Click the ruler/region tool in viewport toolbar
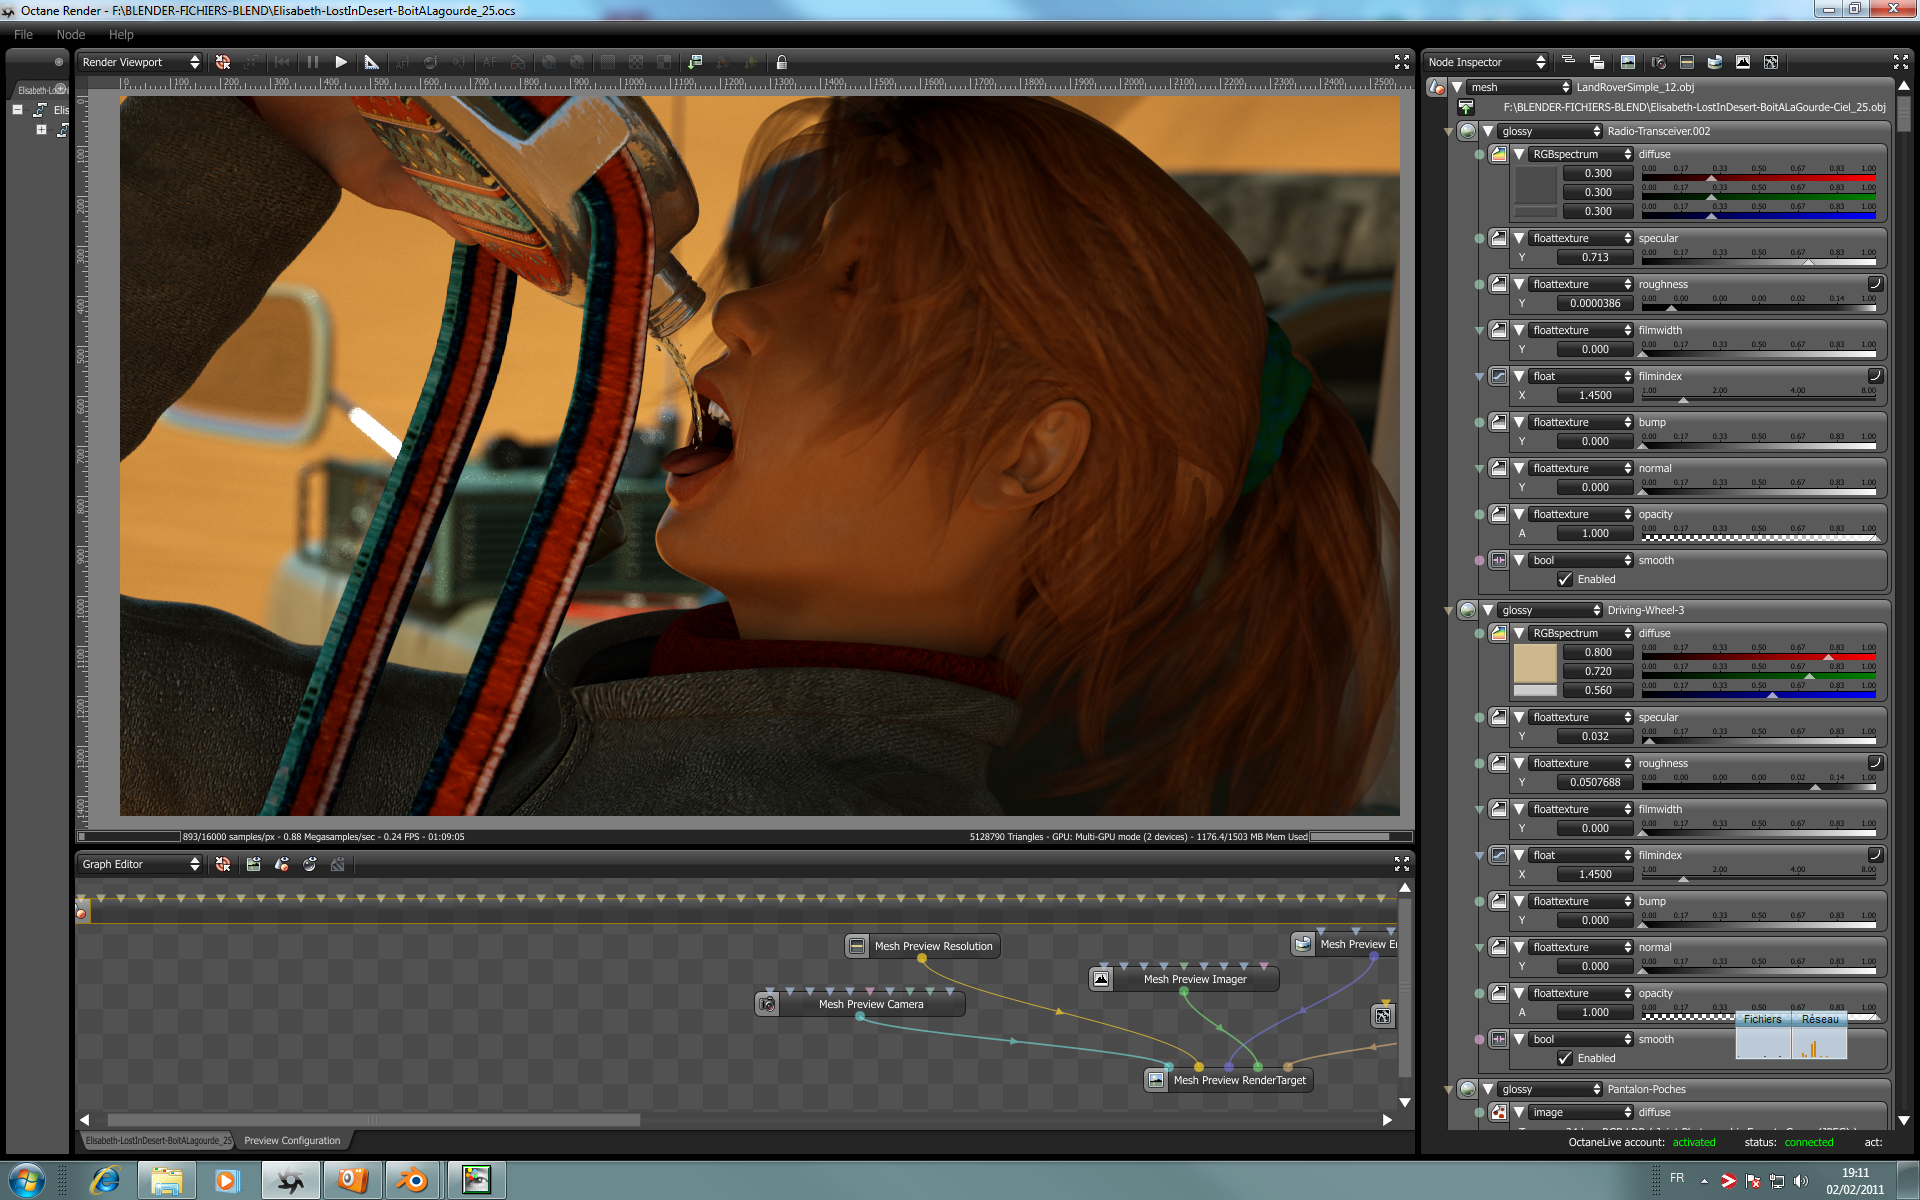Image resolution: width=1920 pixels, height=1200 pixels. tap(371, 62)
